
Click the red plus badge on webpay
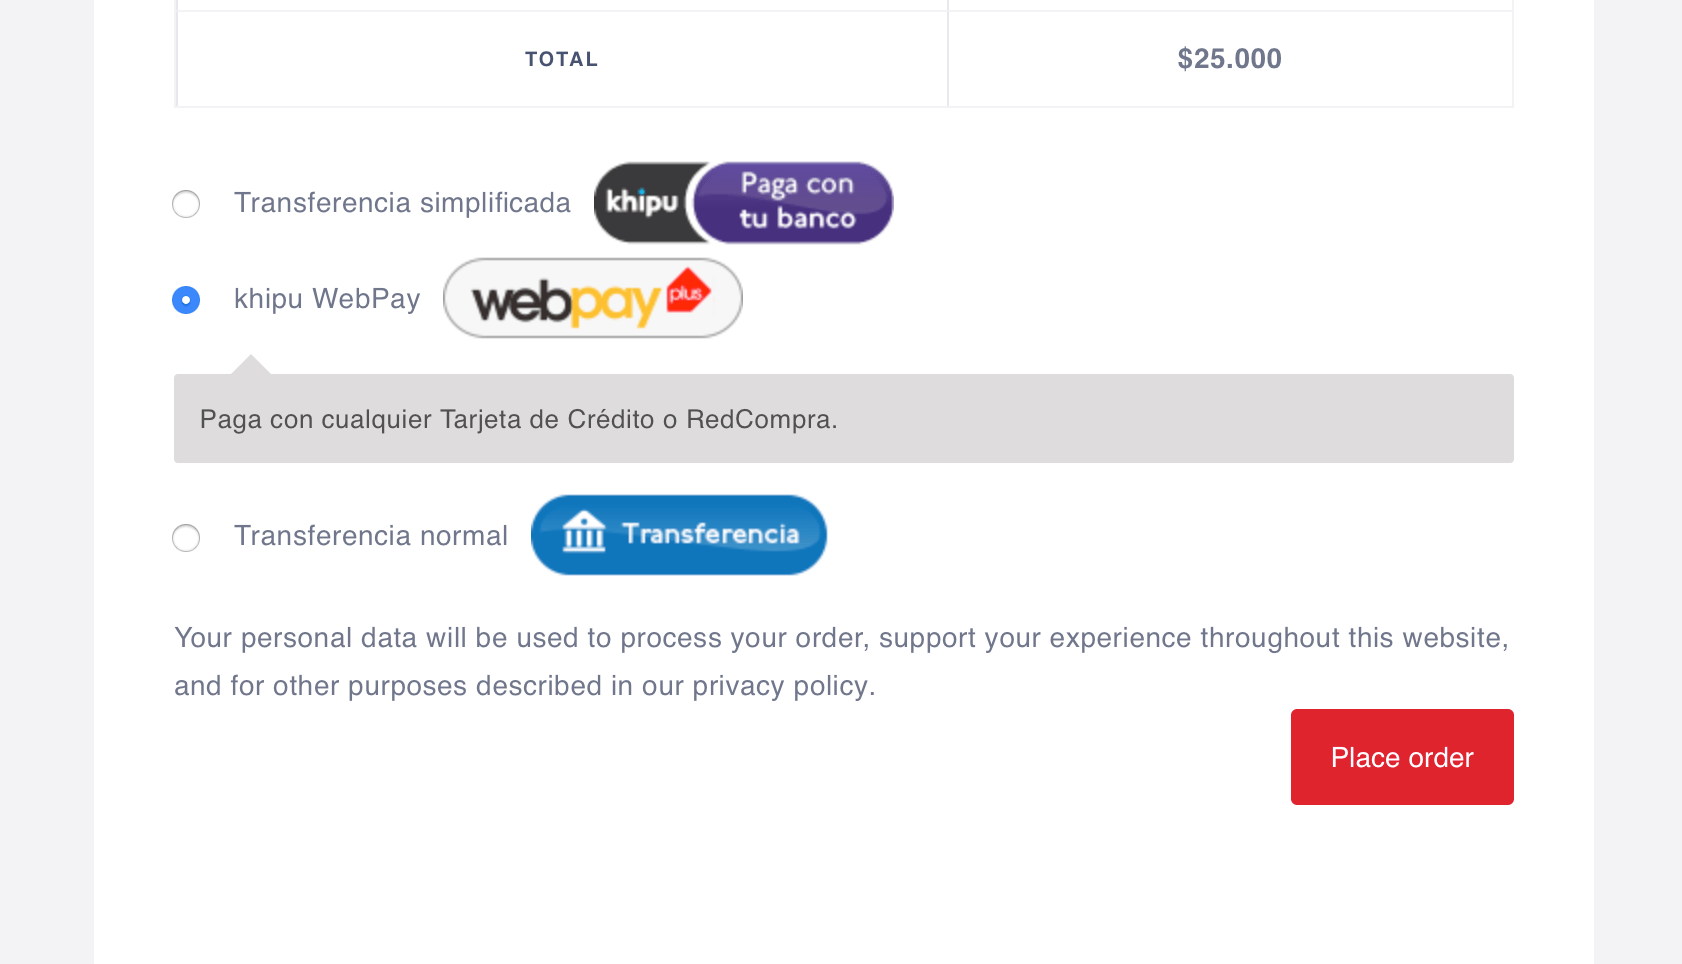(x=688, y=291)
